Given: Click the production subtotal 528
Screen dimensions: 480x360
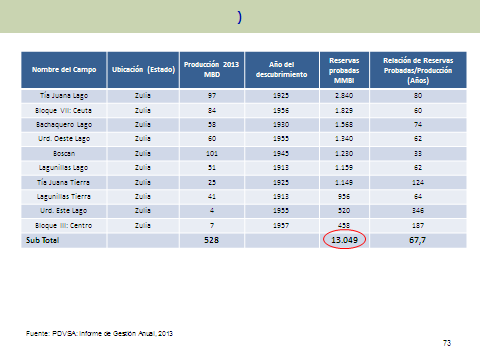Looking at the screenshot, I should tap(212, 240).
